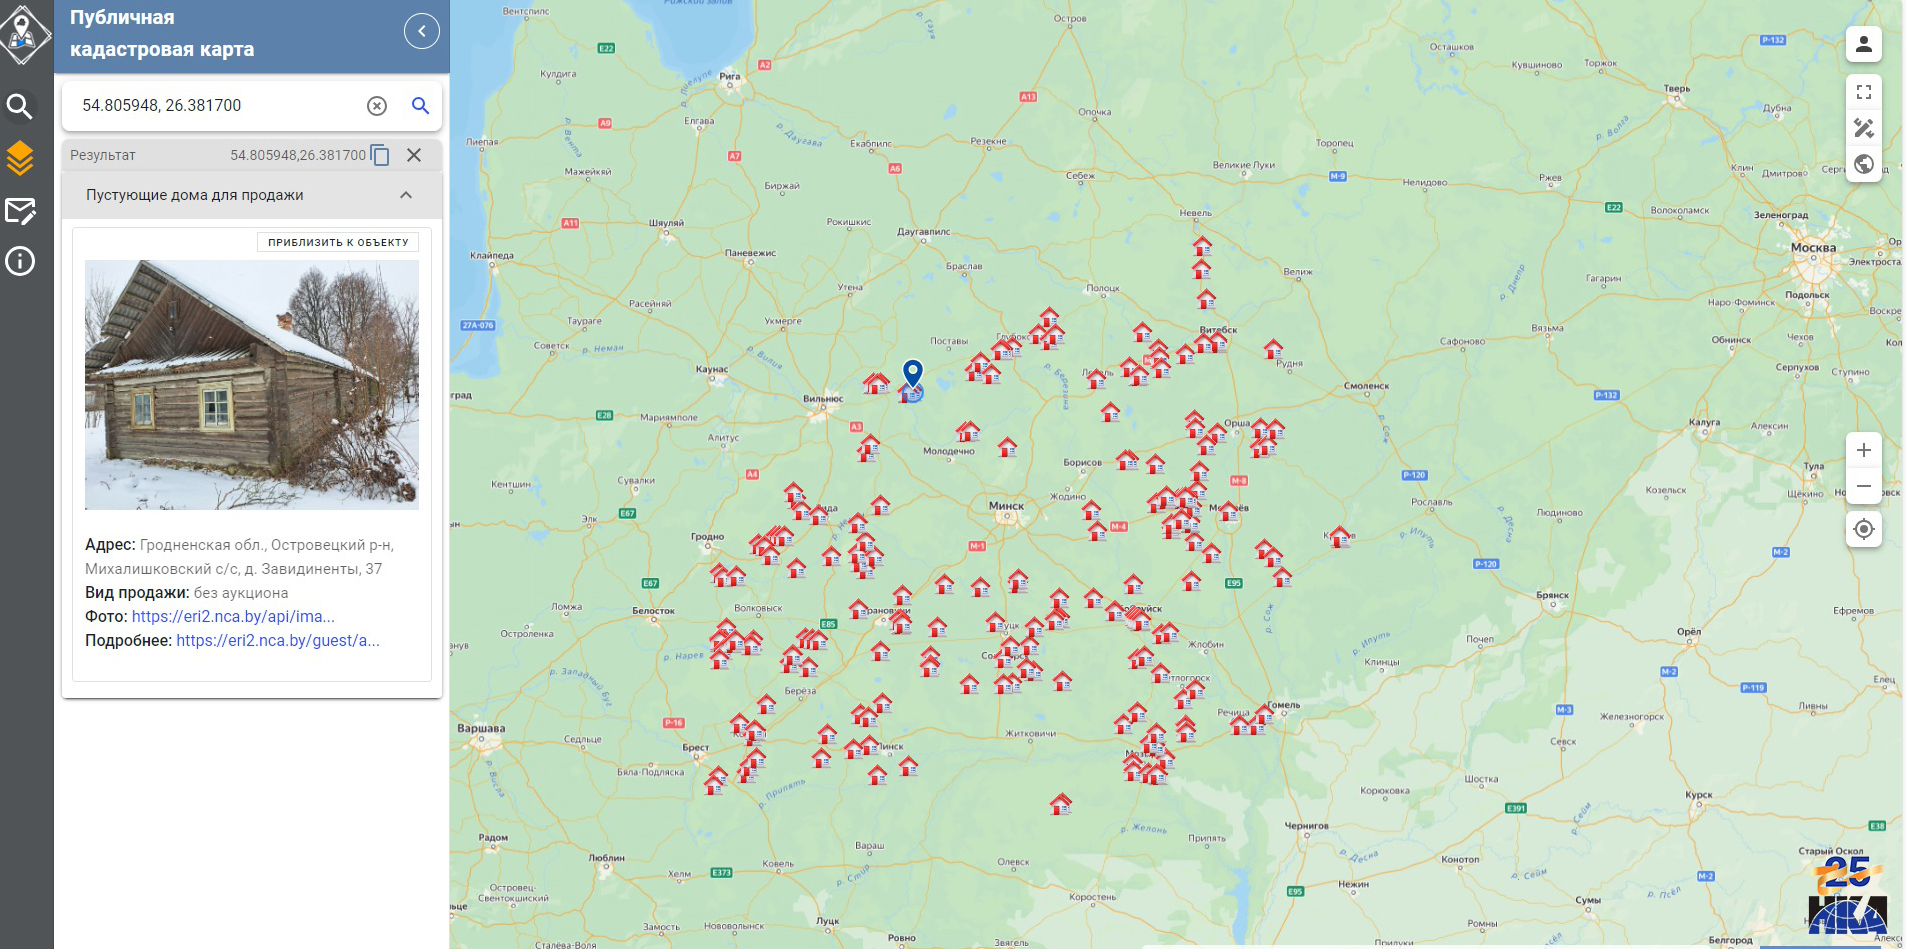Open the measurement drawing tools
Image resolution: width=1906 pixels, height=949 pixels.
1863,128
